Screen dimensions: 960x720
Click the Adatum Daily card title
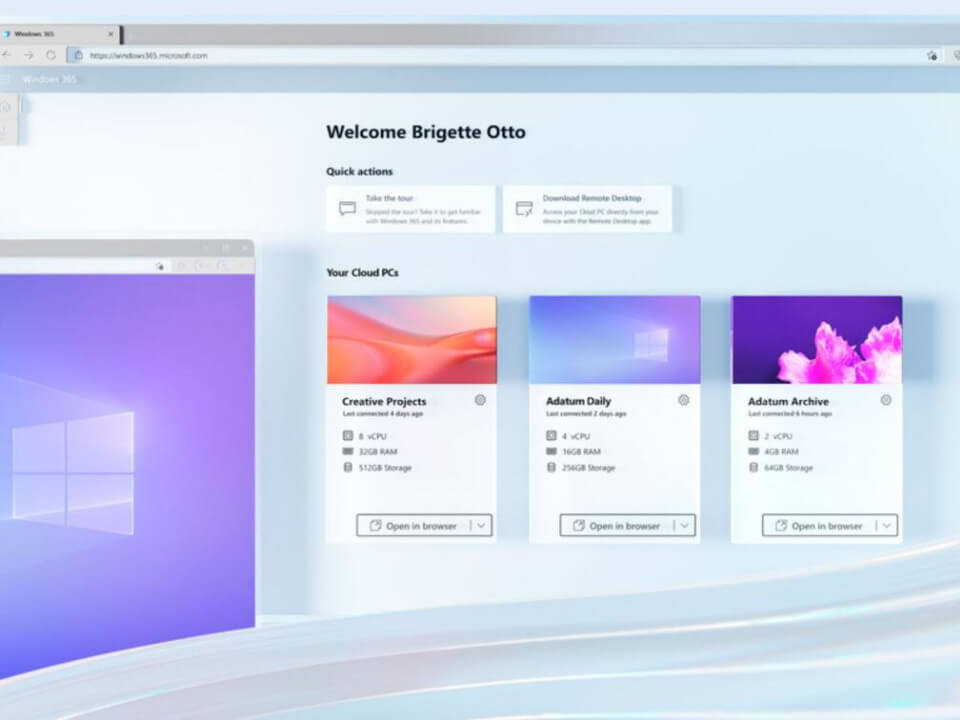click(x=579, y=401)
